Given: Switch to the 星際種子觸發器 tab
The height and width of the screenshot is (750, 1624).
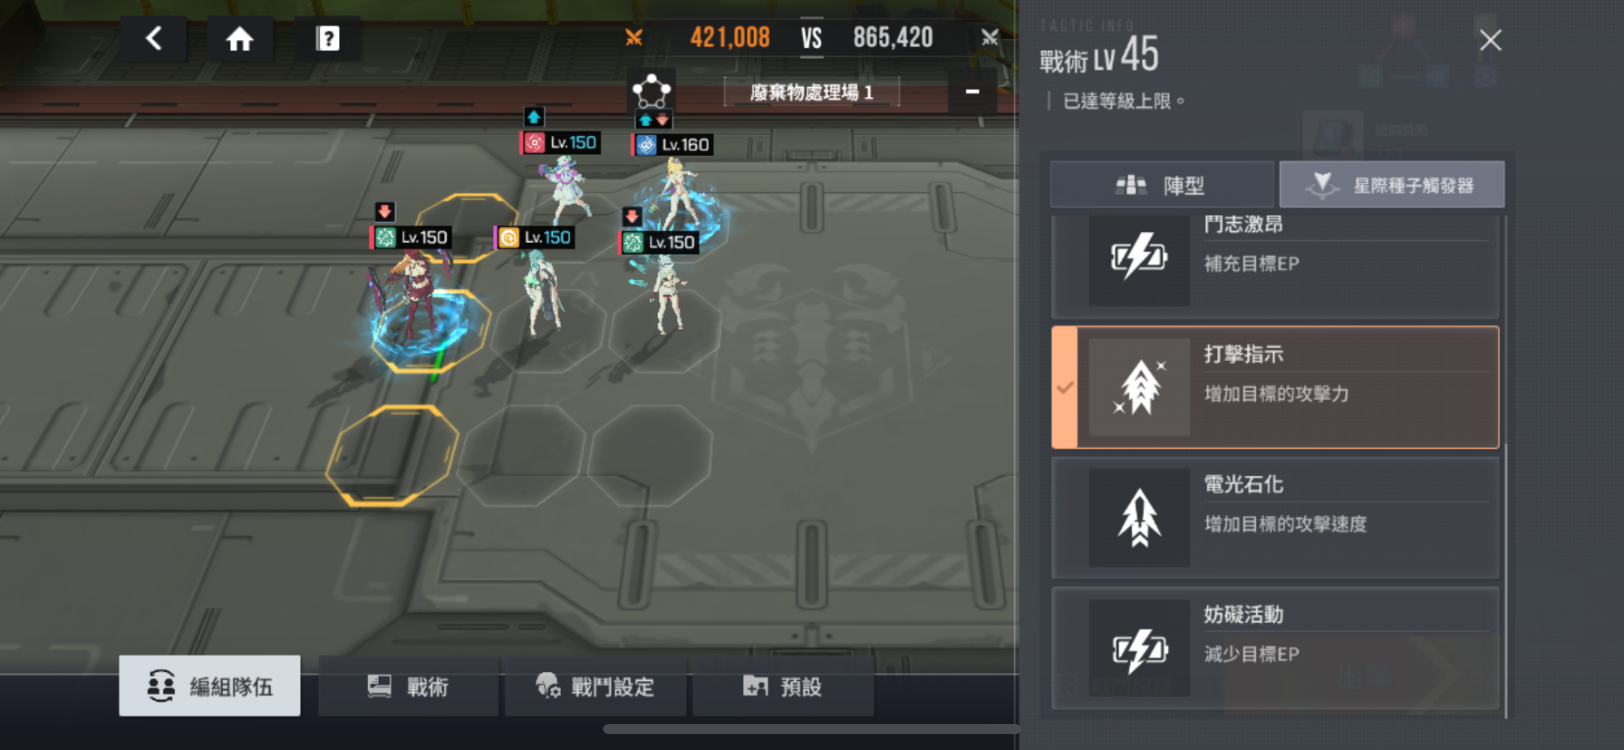Looking at the screenshot, I should (x=1392, y=185).
